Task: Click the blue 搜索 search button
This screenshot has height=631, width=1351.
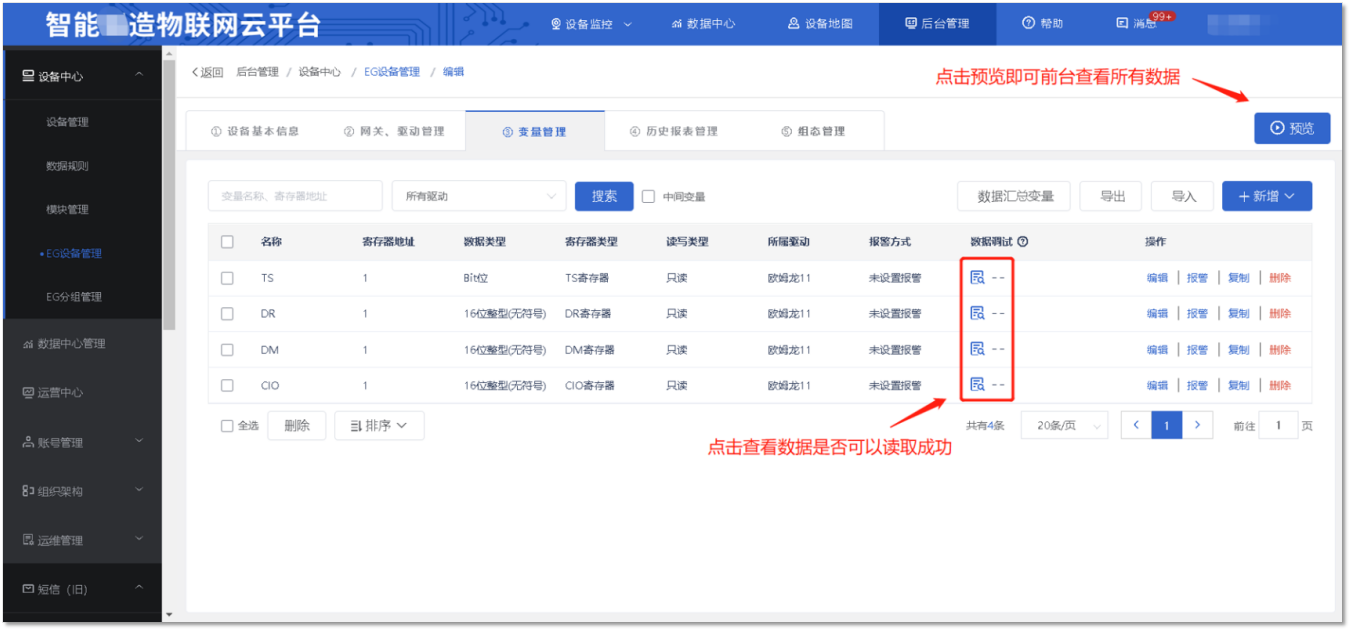Action: coord(604,196)
